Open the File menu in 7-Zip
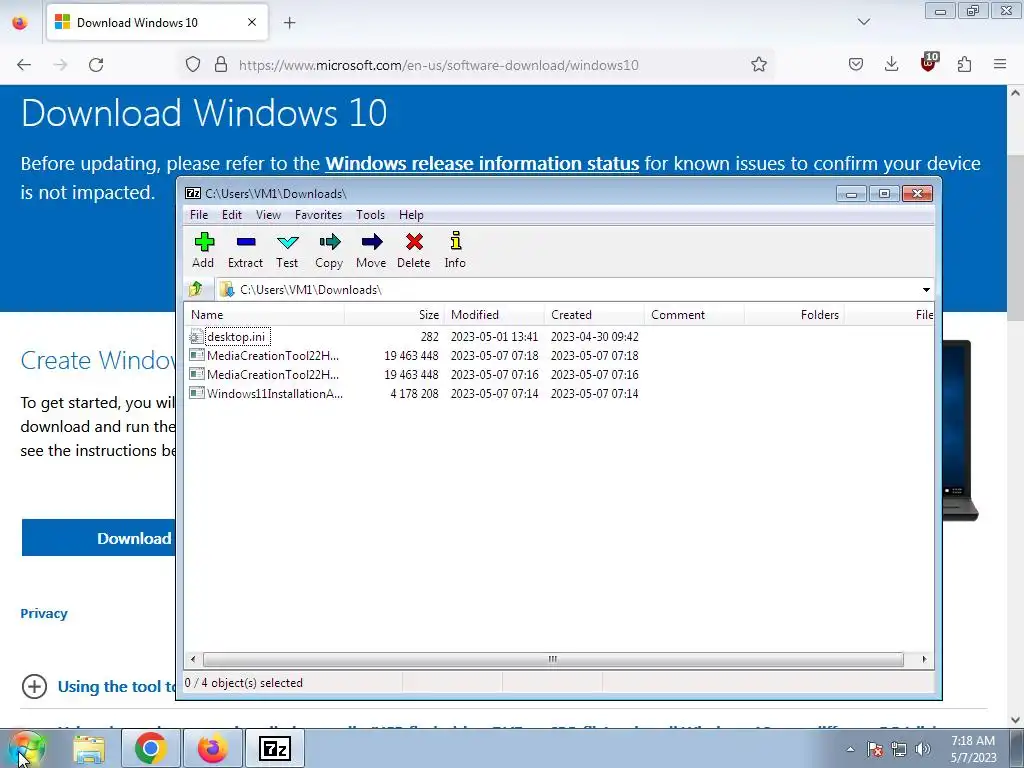This screenshot has height=768, width=1024. [199, 215]
